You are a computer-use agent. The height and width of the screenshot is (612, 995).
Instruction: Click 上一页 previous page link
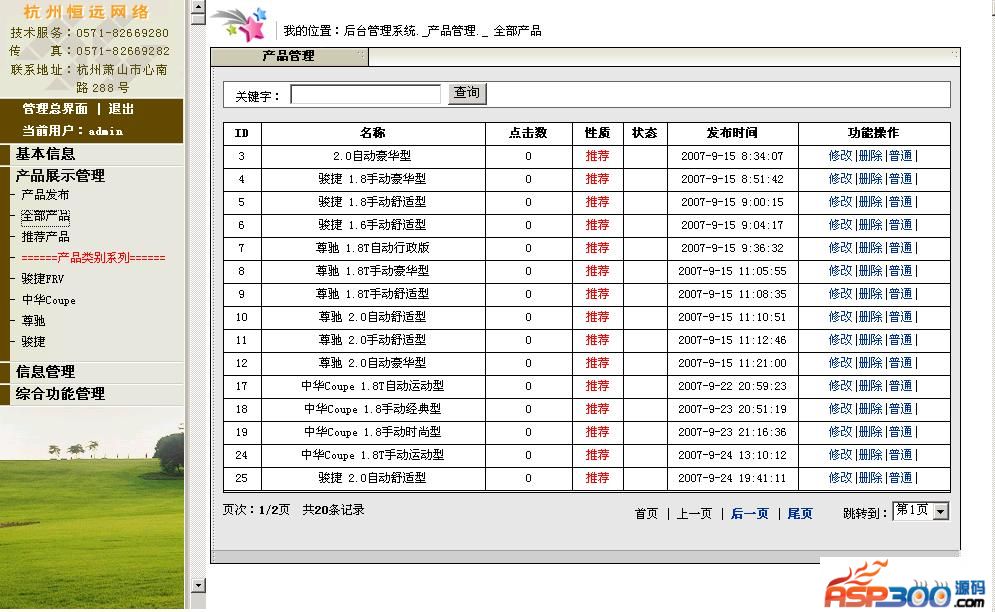[x=694, y=514]
